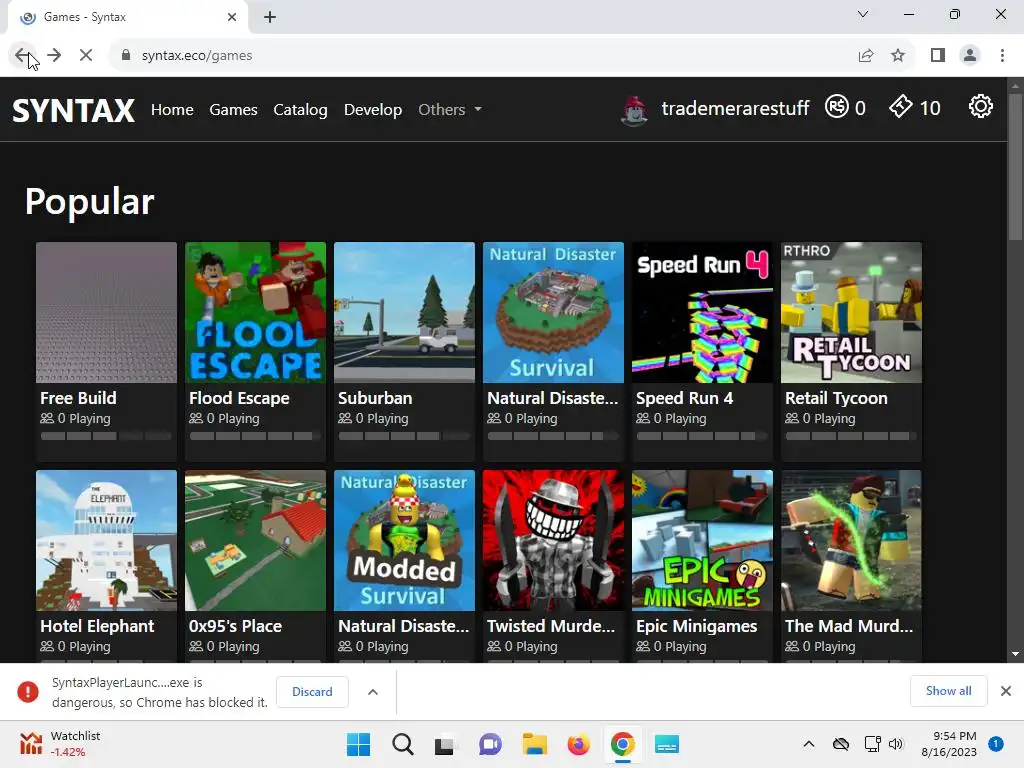Open Develop in the navbar
The image size is (1024, 768).
coord(373,110)
